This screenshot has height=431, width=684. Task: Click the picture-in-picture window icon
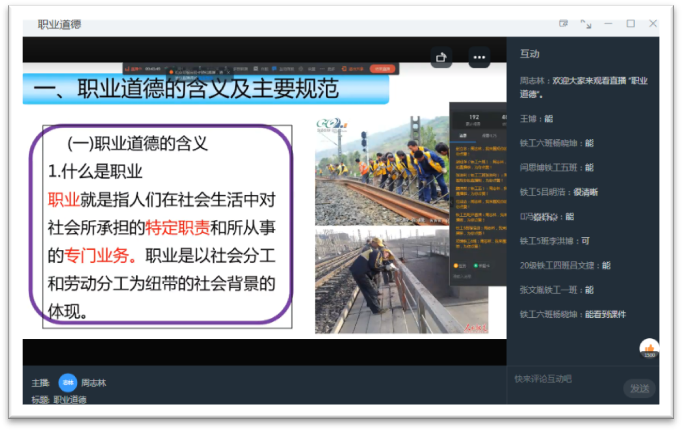coord(563,23)
